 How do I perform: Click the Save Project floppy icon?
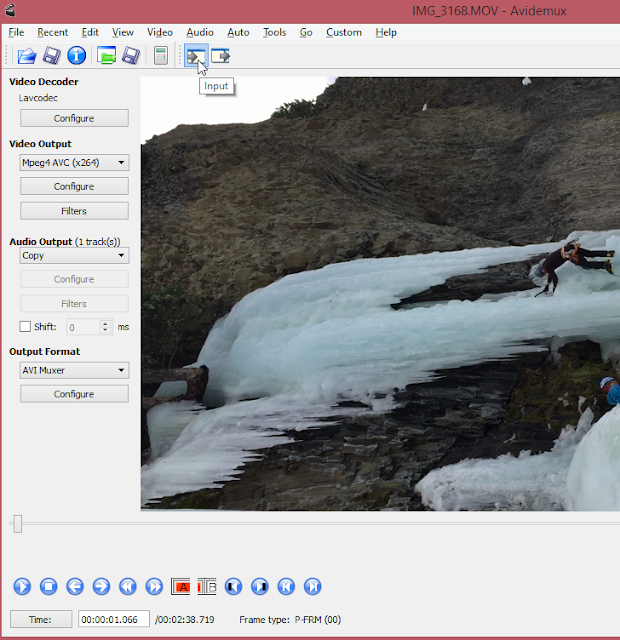[x=131, y=56]
